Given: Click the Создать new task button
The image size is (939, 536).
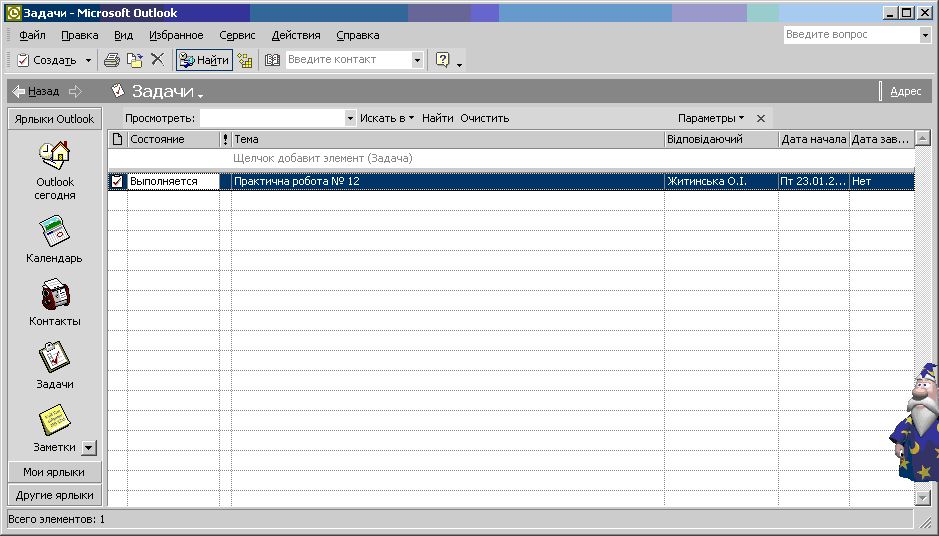Looking at the screenshot, I should pyautogui.click(x=47, y=60).
